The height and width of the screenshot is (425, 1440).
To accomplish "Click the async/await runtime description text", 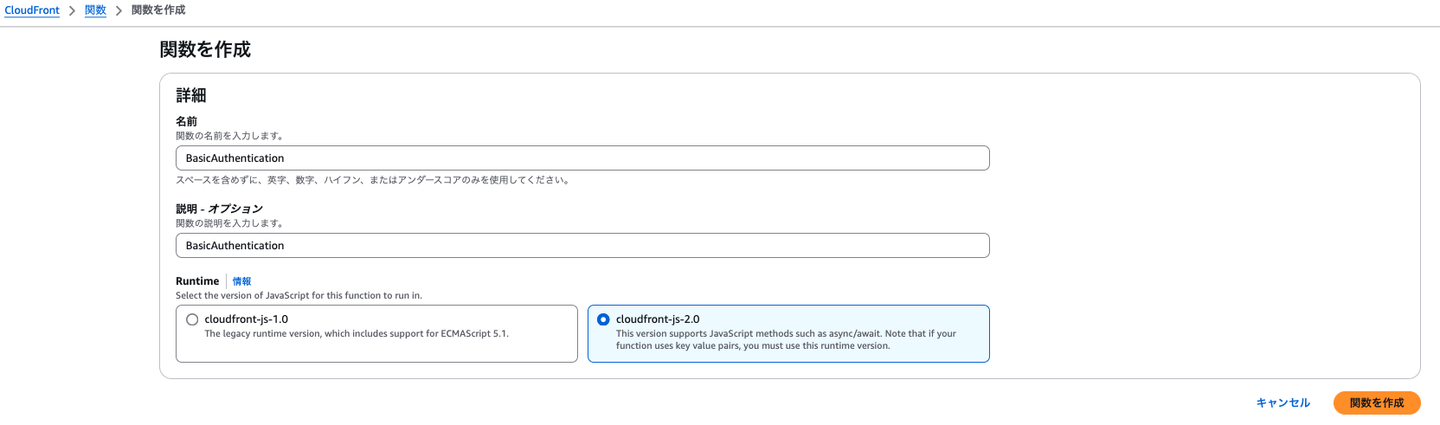I will click(x=786, y=340).
